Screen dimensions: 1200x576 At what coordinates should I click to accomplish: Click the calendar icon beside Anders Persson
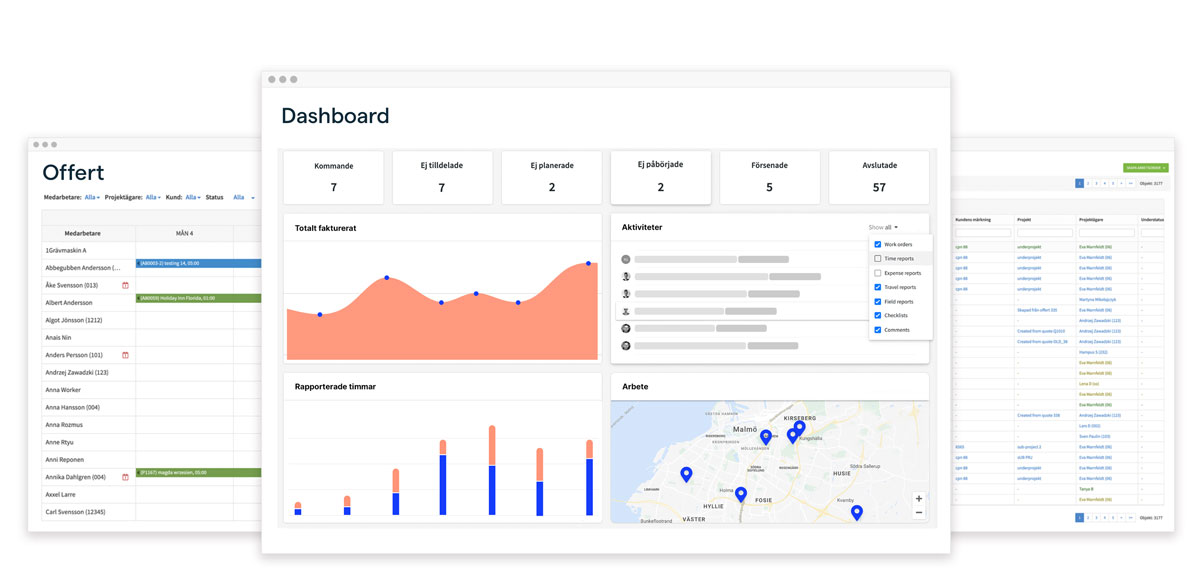125,355
